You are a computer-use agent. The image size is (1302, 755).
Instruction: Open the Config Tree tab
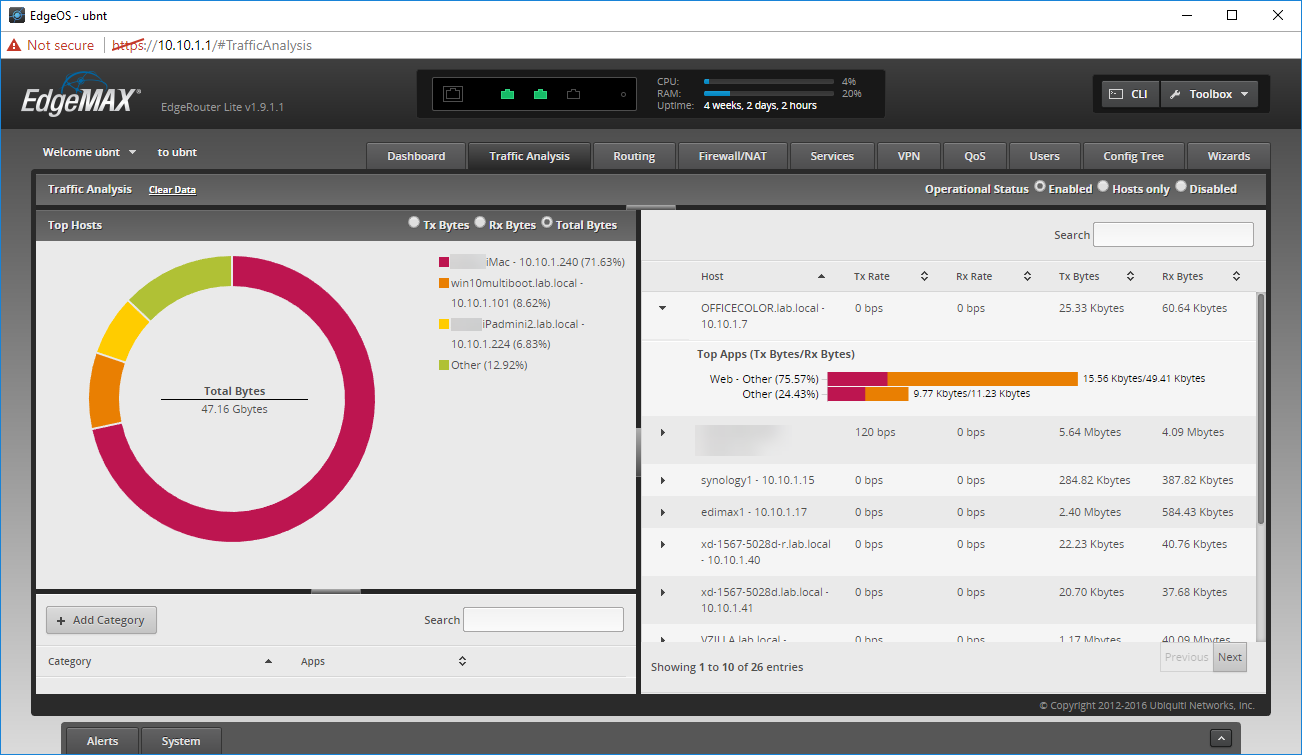(x=1133, y=156)
